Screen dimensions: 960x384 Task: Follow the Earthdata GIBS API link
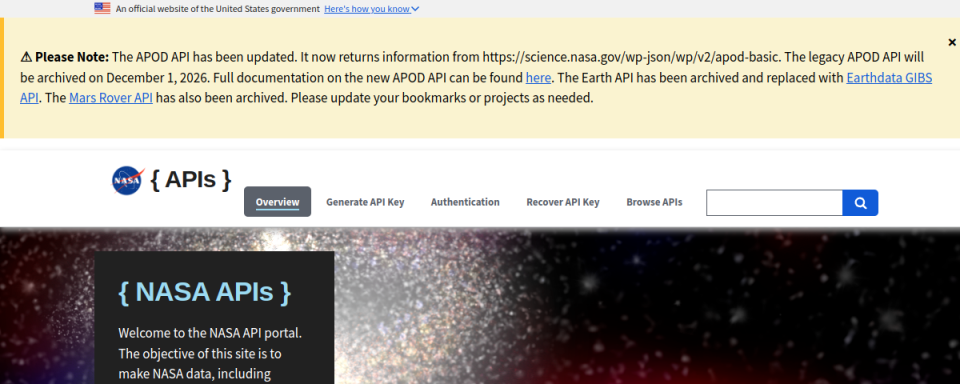pyautogui.click(x=889, y=78)
